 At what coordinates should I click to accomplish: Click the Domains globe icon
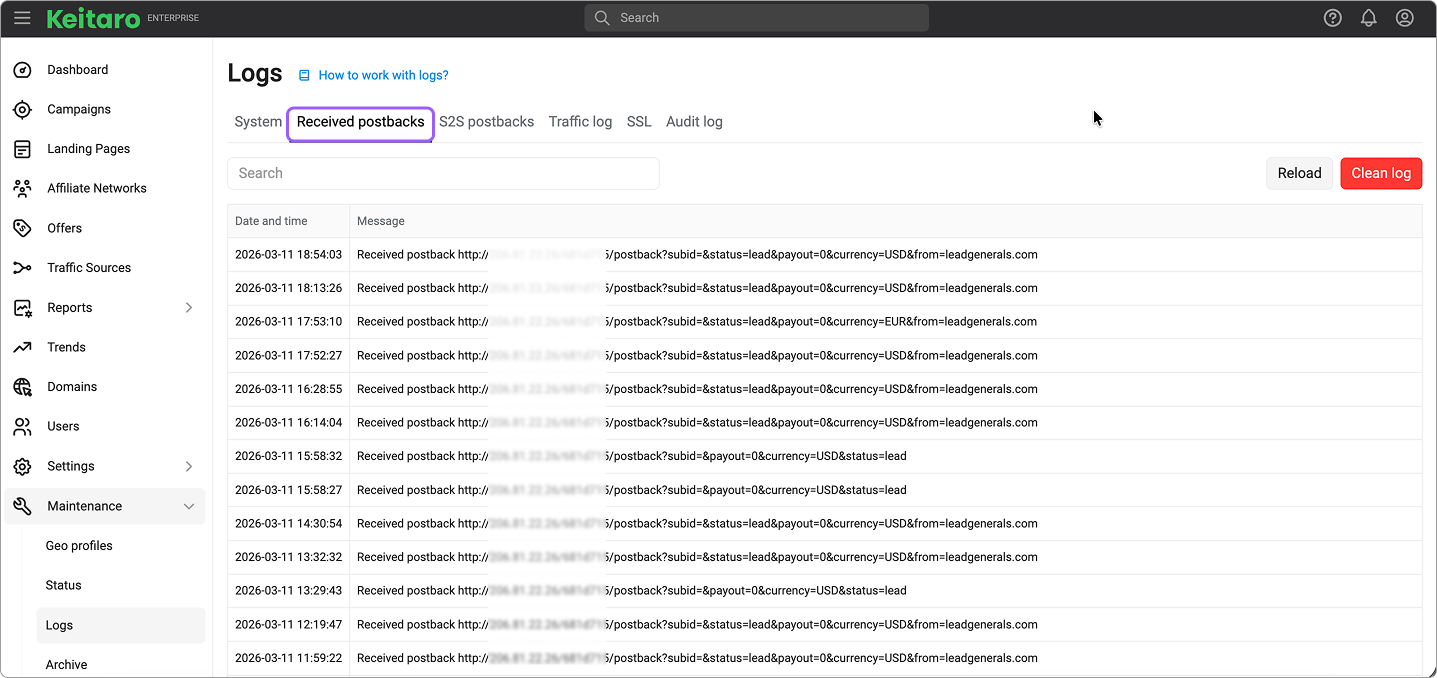[22, 387]
